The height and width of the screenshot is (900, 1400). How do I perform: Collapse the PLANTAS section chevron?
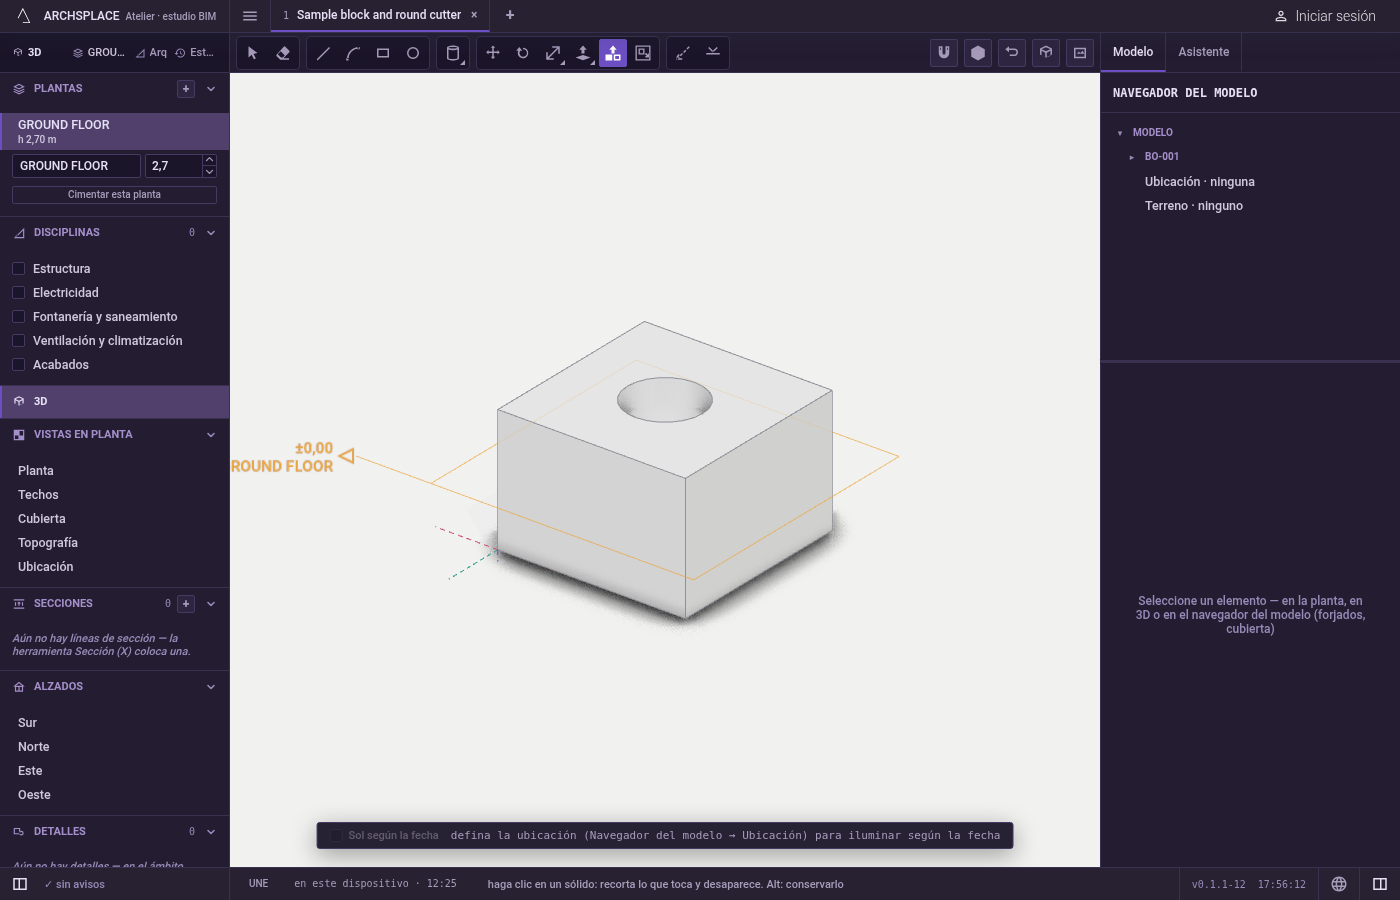(211, 89)
